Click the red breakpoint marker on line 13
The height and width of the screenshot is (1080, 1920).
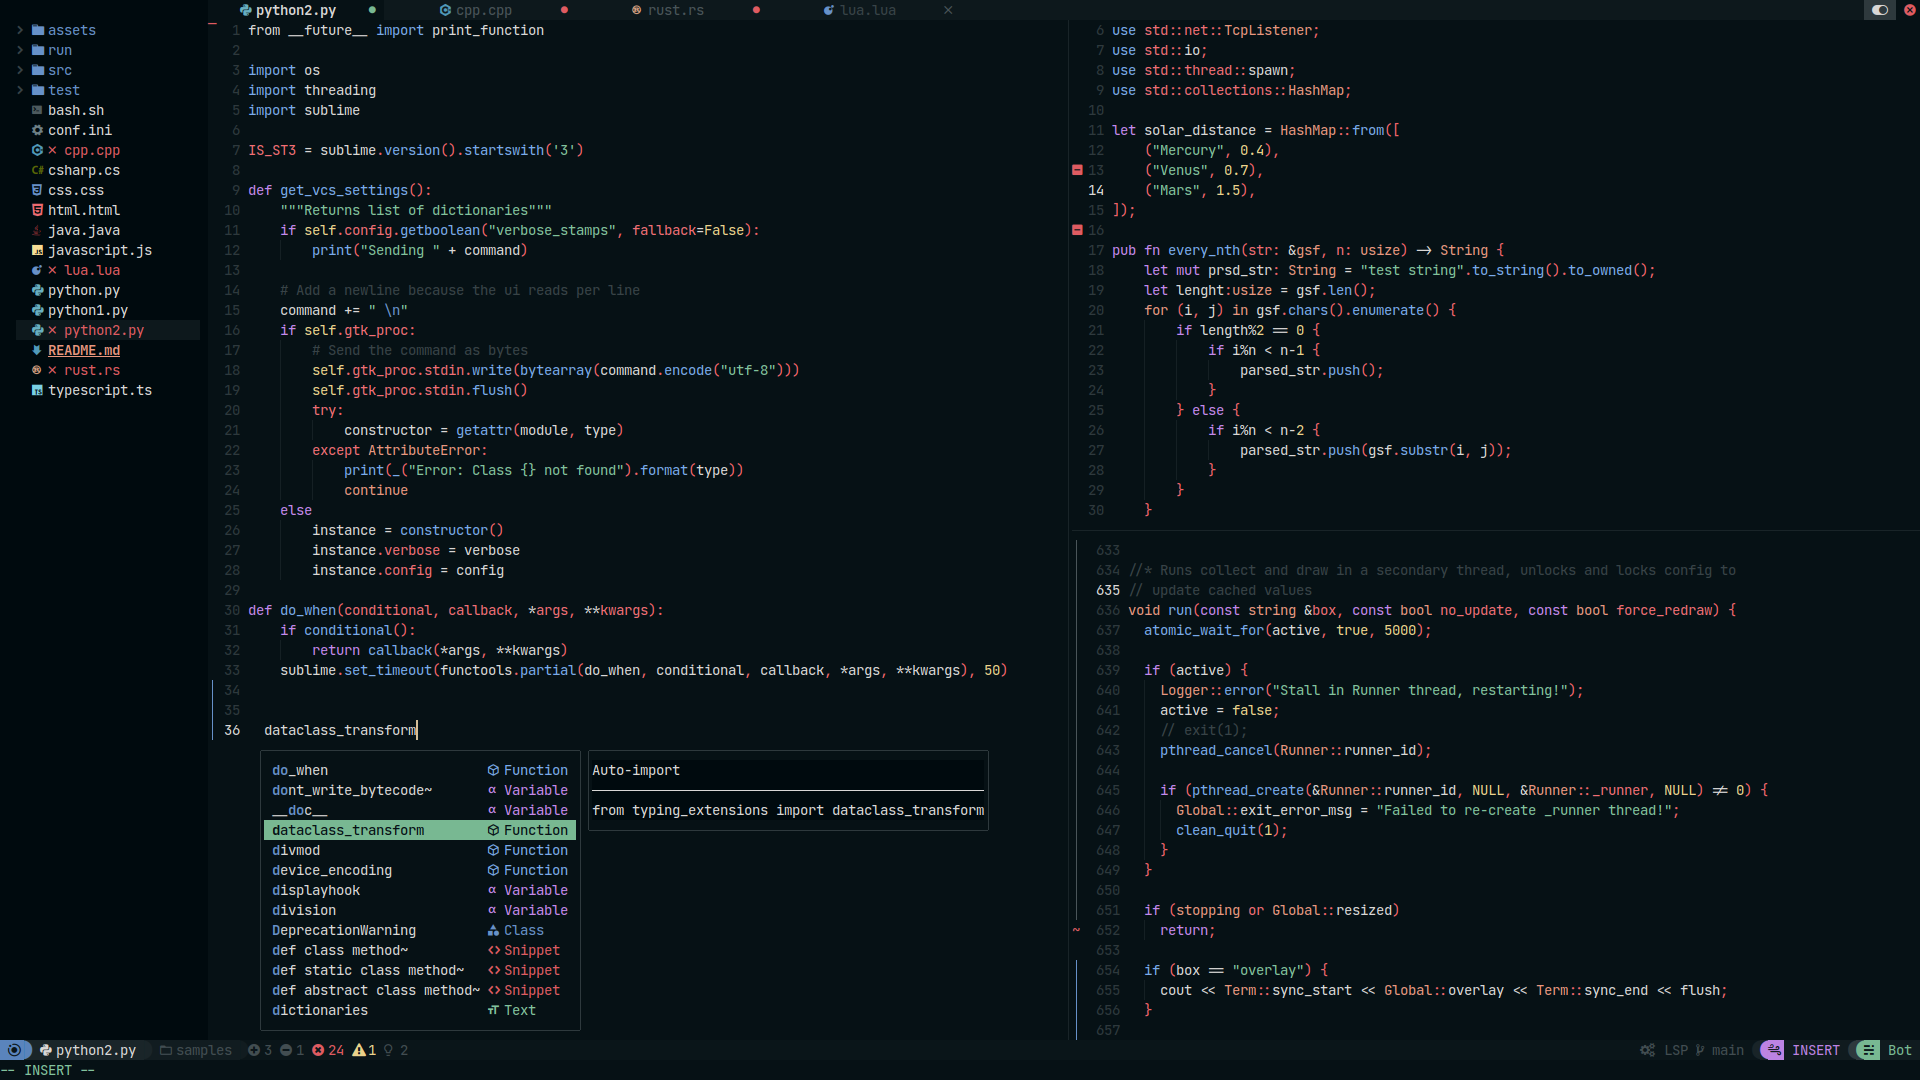coord(1077,170)
